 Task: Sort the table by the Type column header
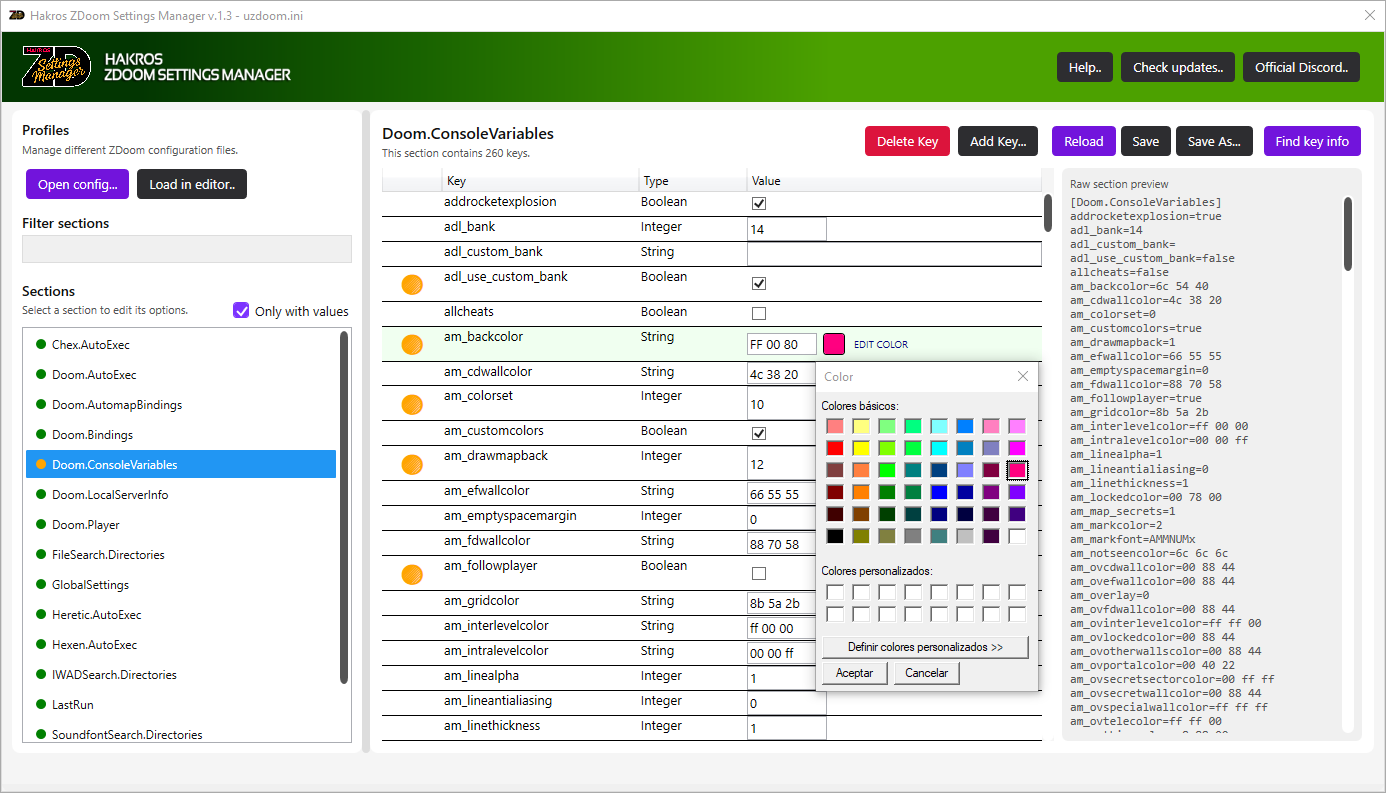pos(692,181)
